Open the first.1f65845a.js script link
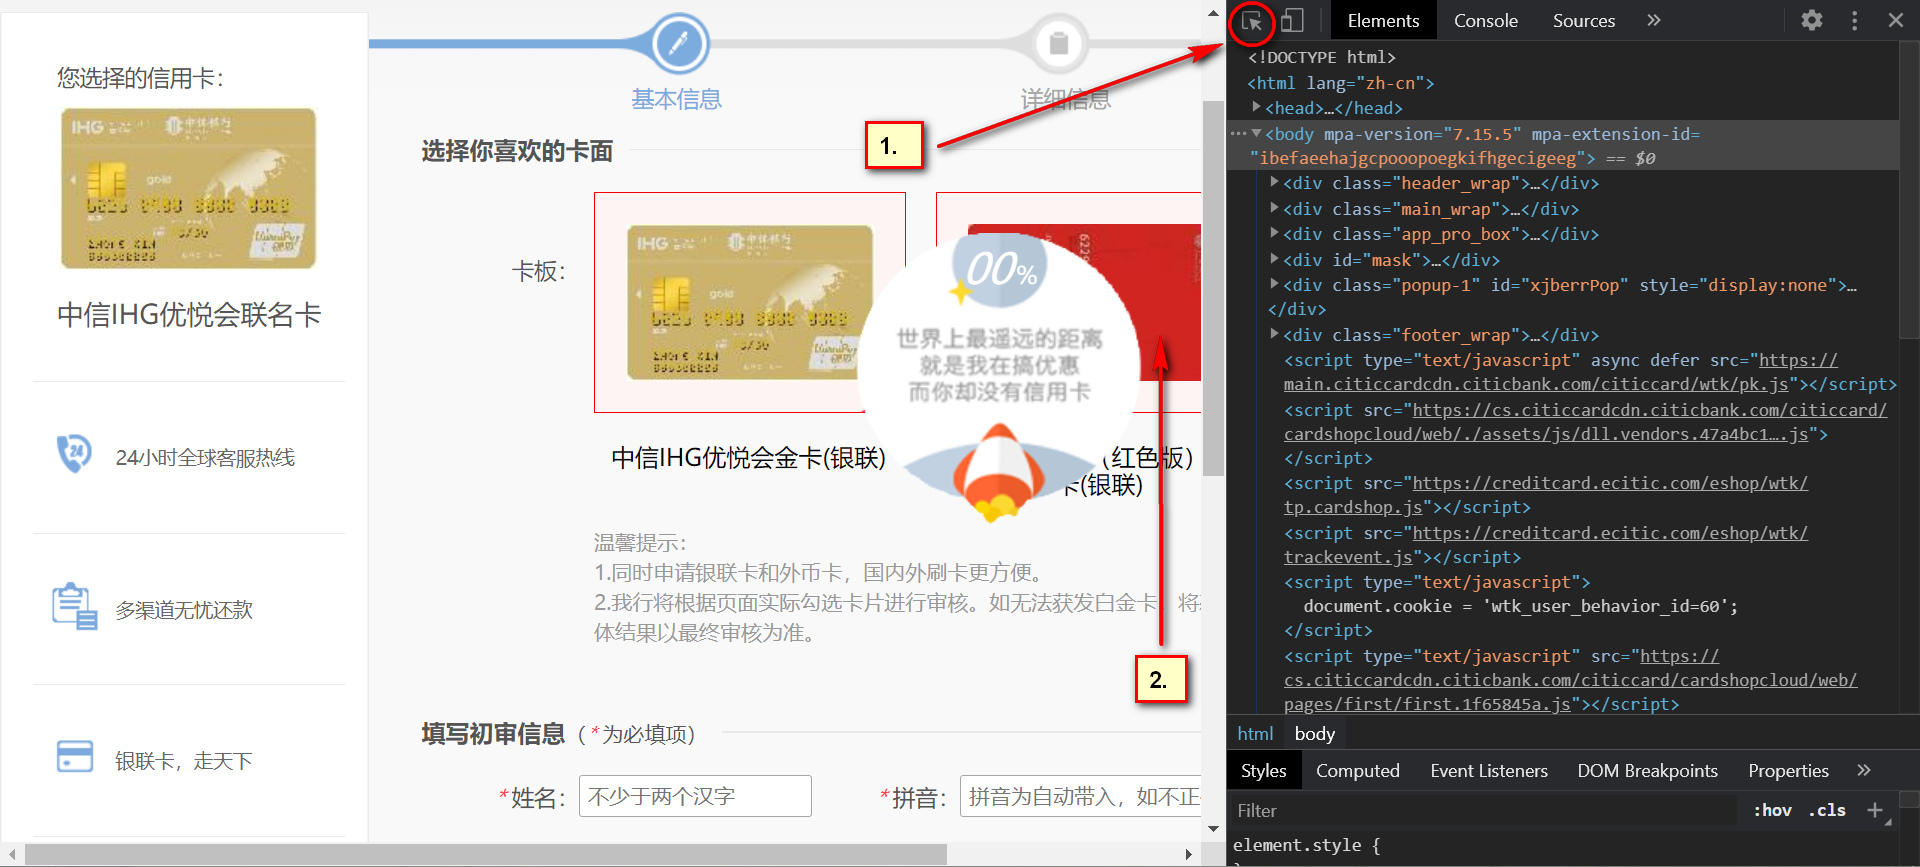Screen dimensions: 1920x867 click(x=1570, y=680)
